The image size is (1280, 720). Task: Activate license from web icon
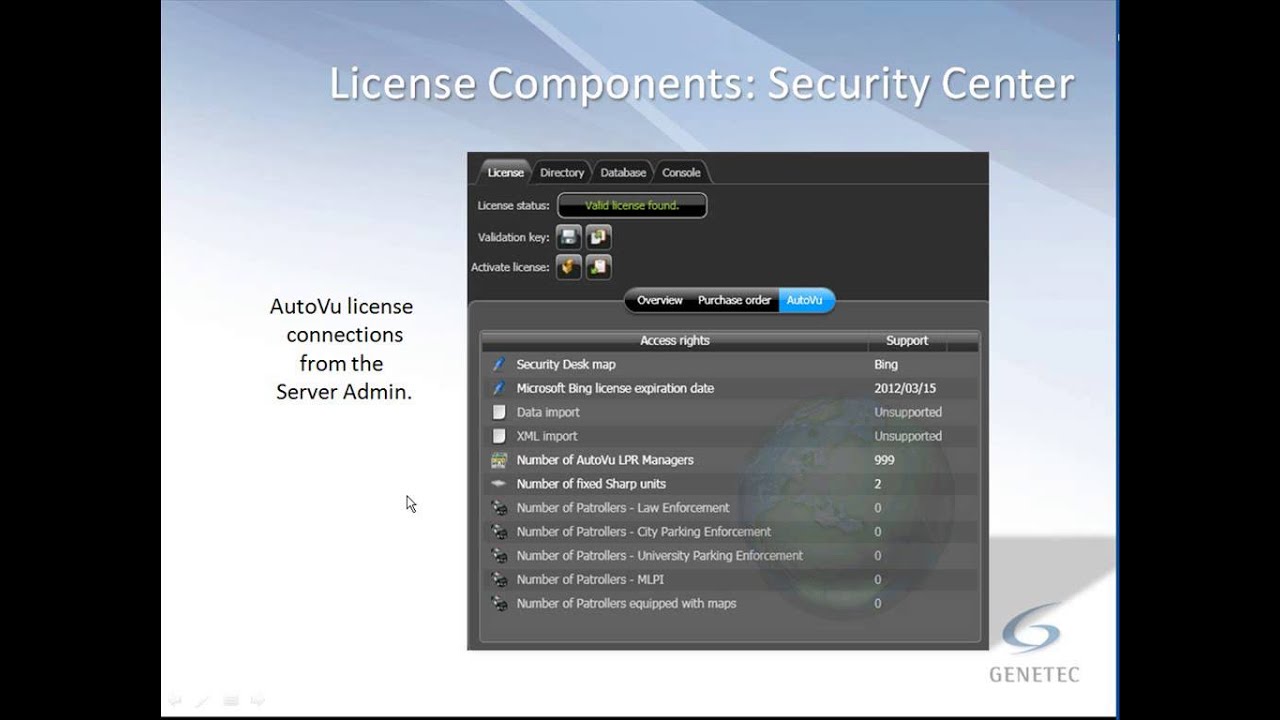[569, 267]
